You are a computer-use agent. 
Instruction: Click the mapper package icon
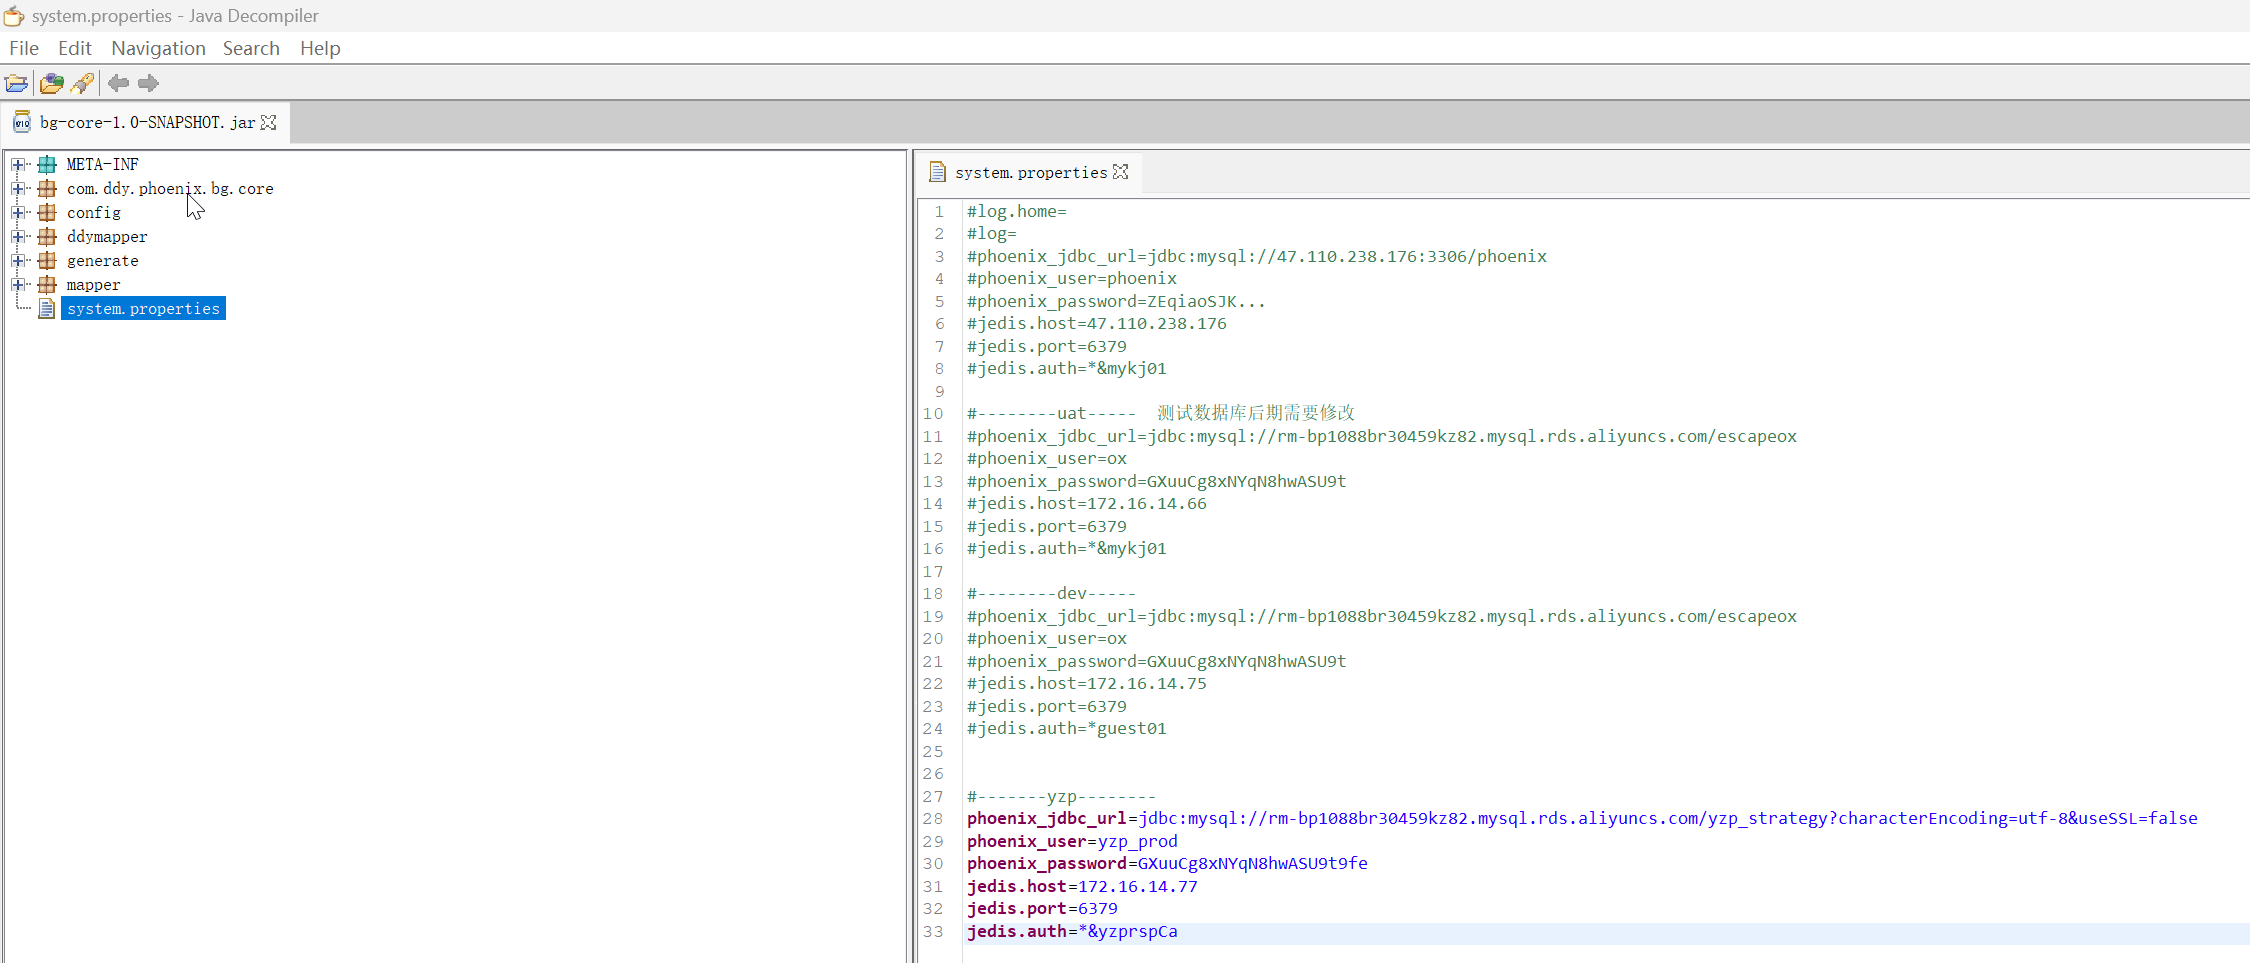[47, 284]
